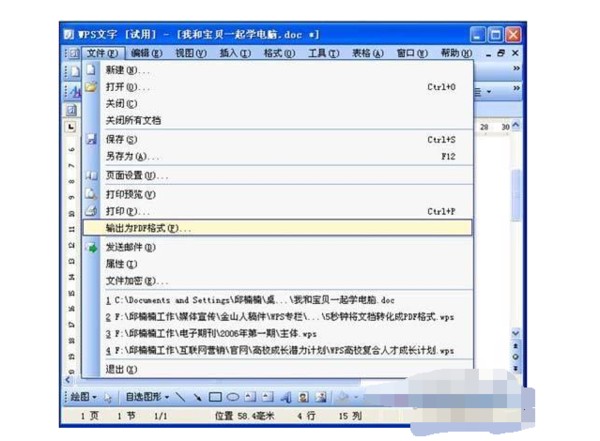Screen dimensions: 600x441
Task: Click the open folder icon beside 打开
Action: 91,87
